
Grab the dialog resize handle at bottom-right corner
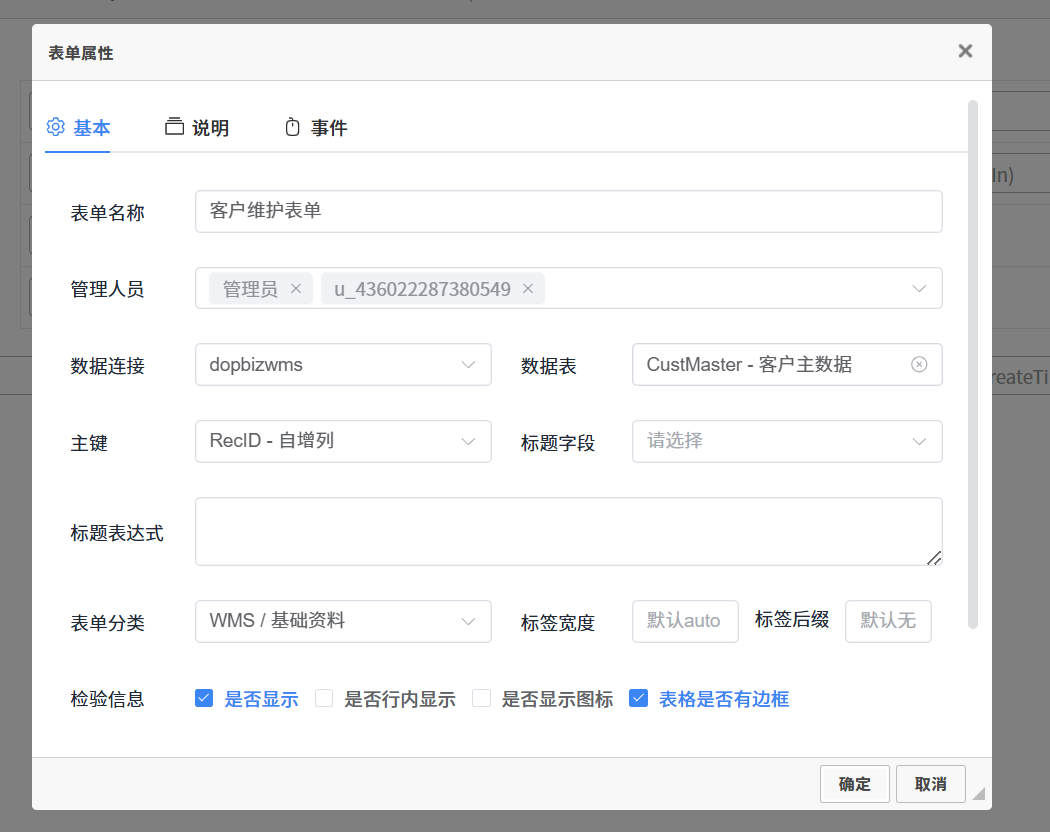coord(978,793)
